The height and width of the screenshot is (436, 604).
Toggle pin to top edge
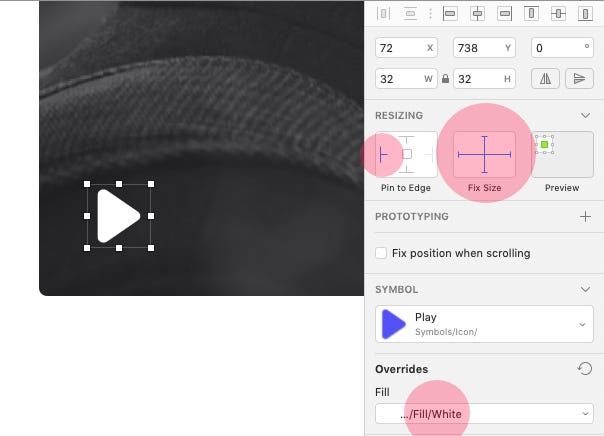pos(407,139)
